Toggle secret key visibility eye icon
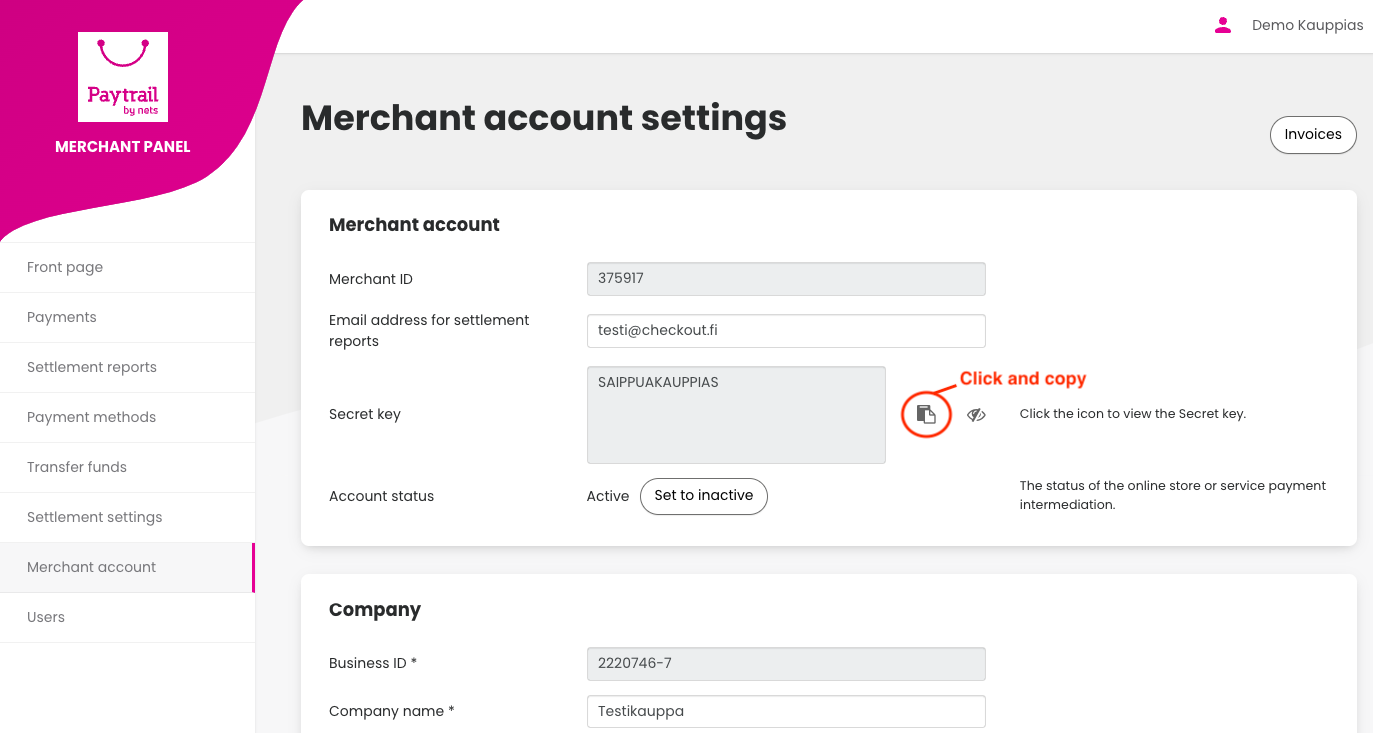1373x733 pixels. coord(976,415)
